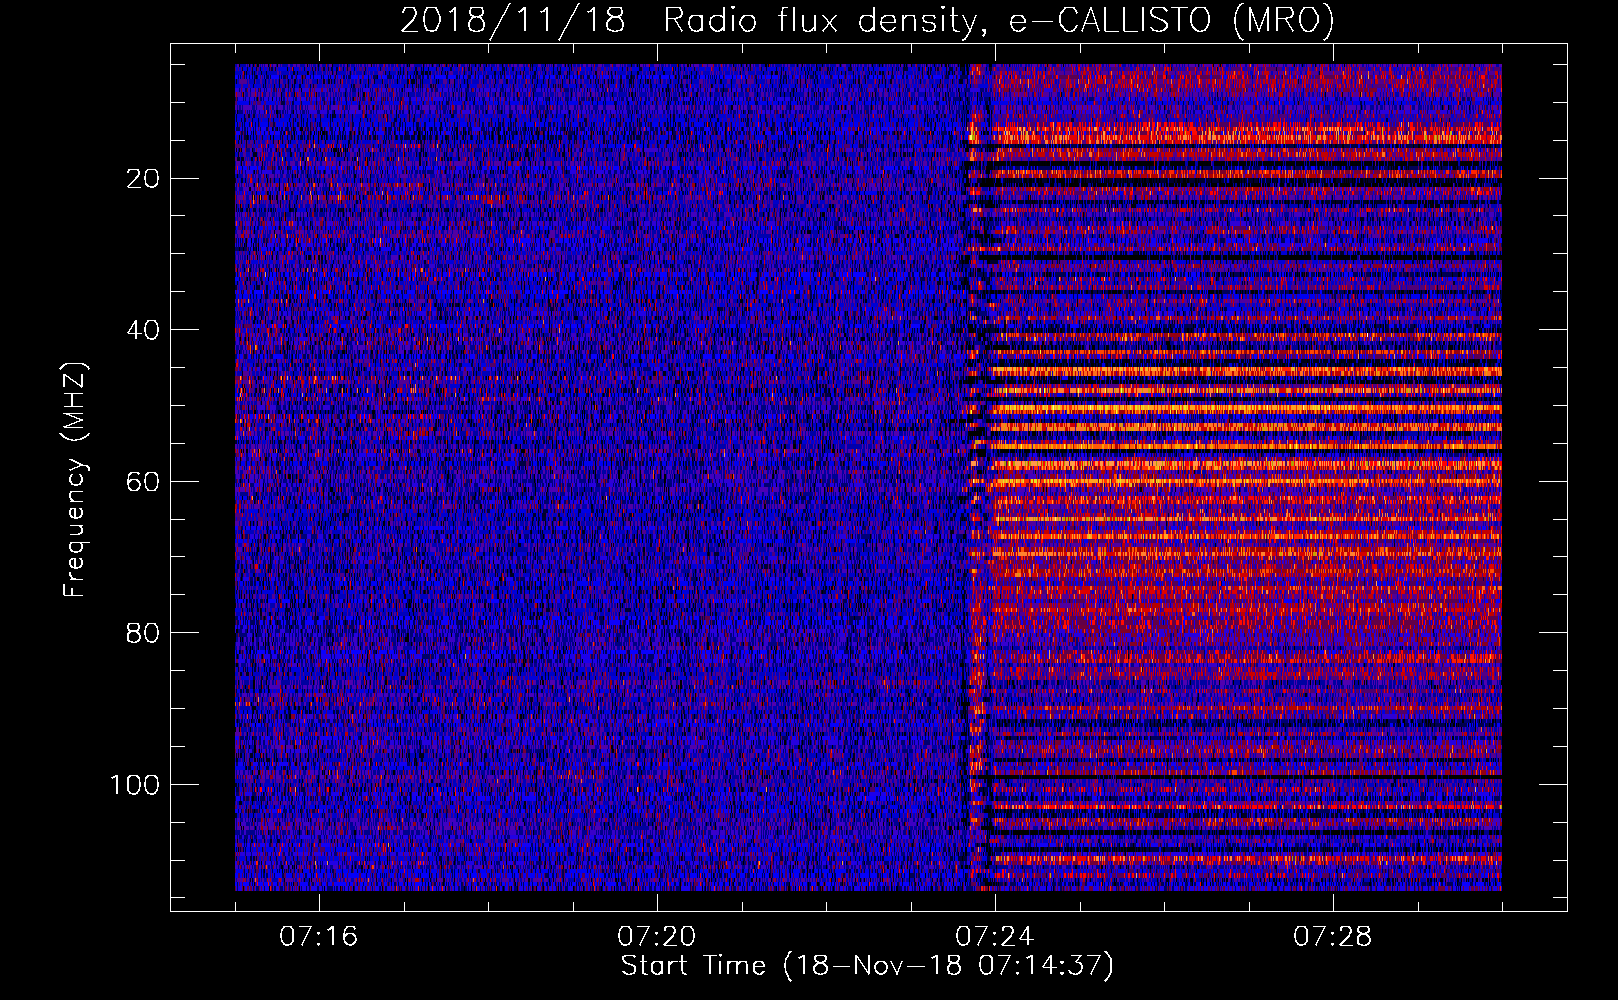Click the x-axis label 'Start Time (18-Nov-18 07:14:37)'
The width and height of the screenshot is (1618, 1000).
pos(867,966)
